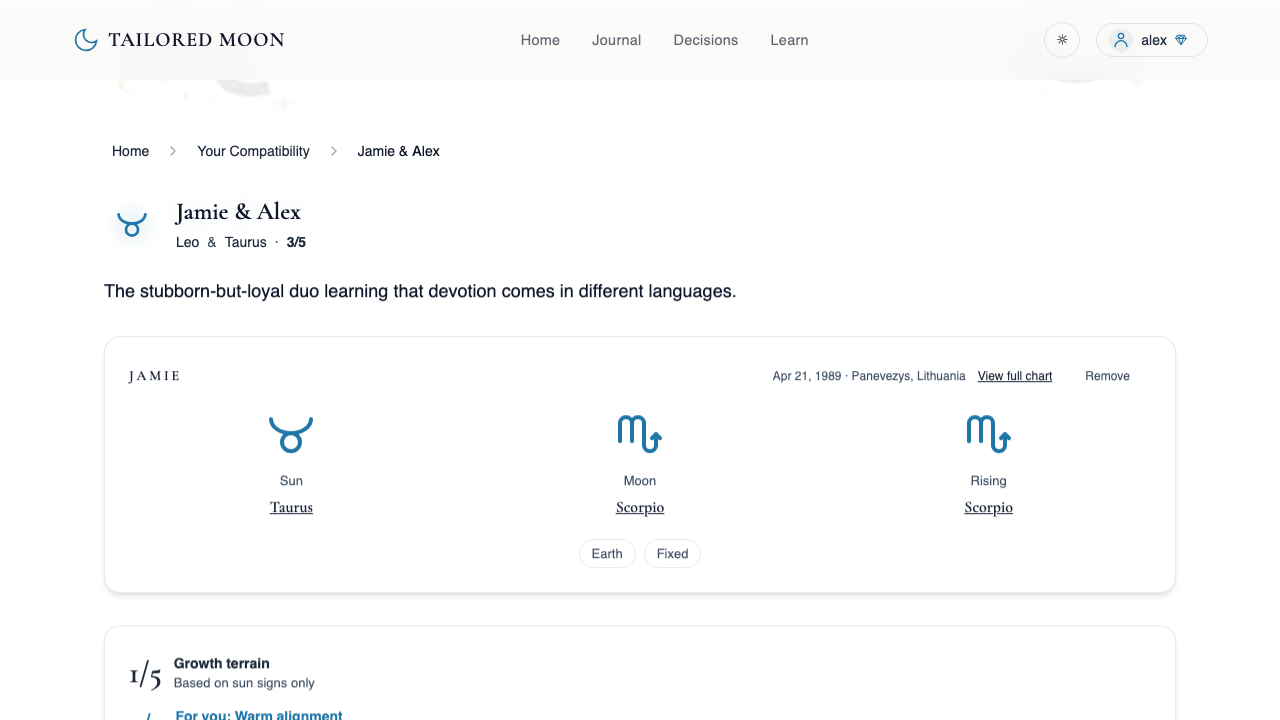Open the Learn nav item
This screenshot has height=720, width=1280.
[x=789, y=40]
